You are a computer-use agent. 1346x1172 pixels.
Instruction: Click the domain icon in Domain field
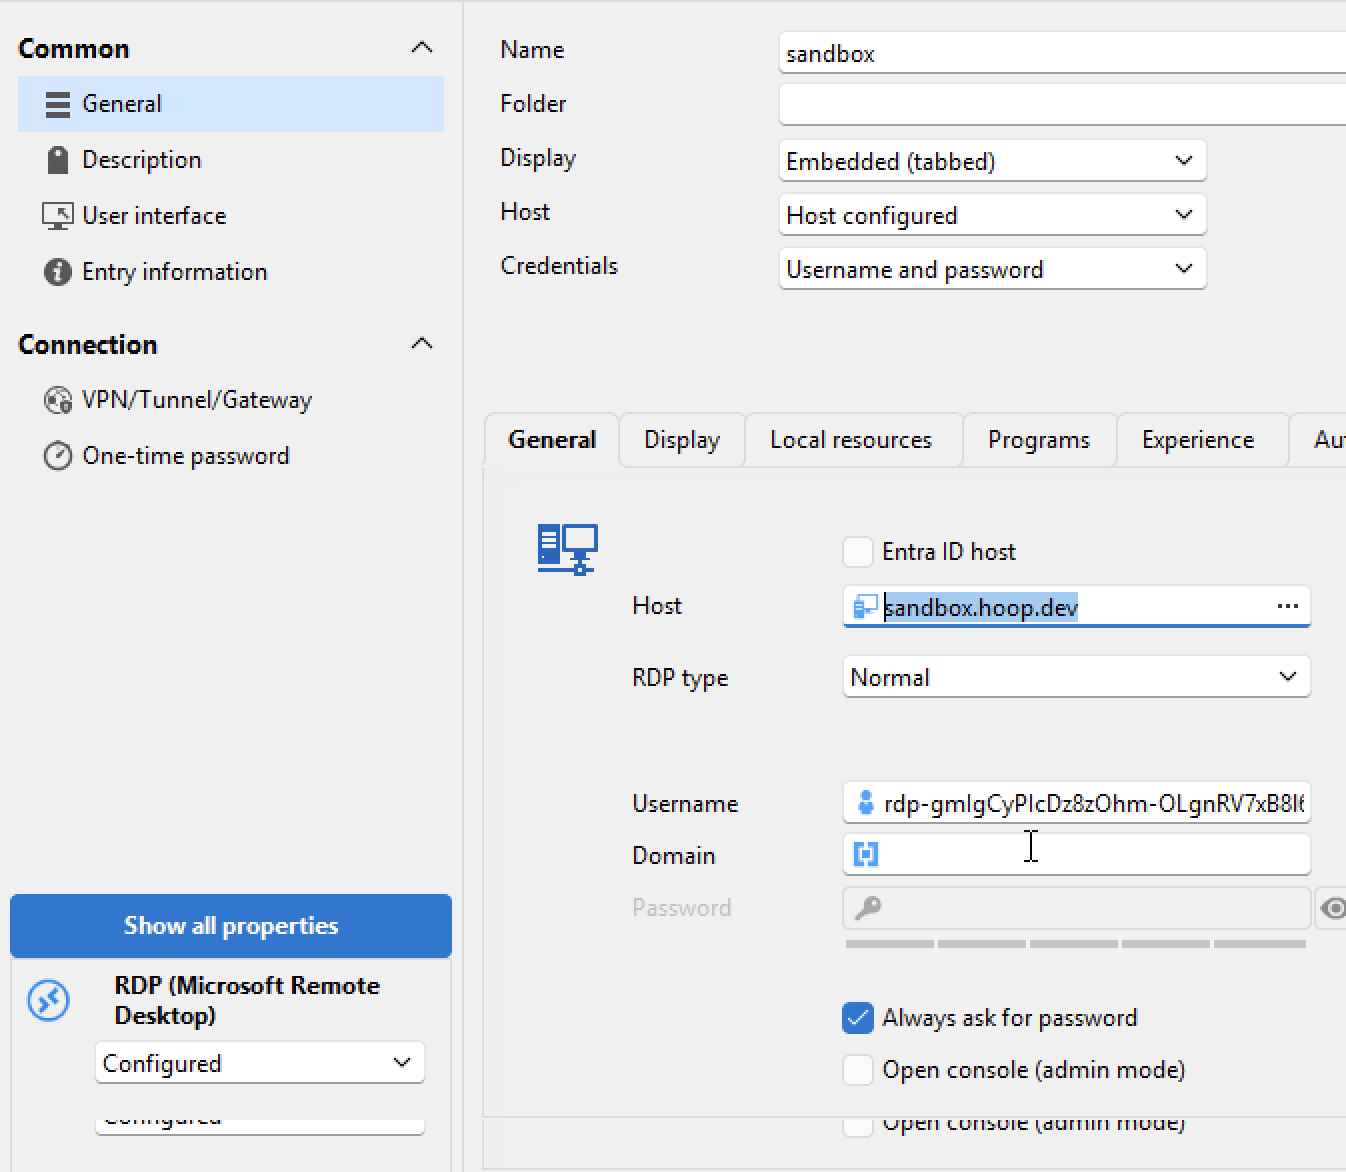click(x=866, y=854)
